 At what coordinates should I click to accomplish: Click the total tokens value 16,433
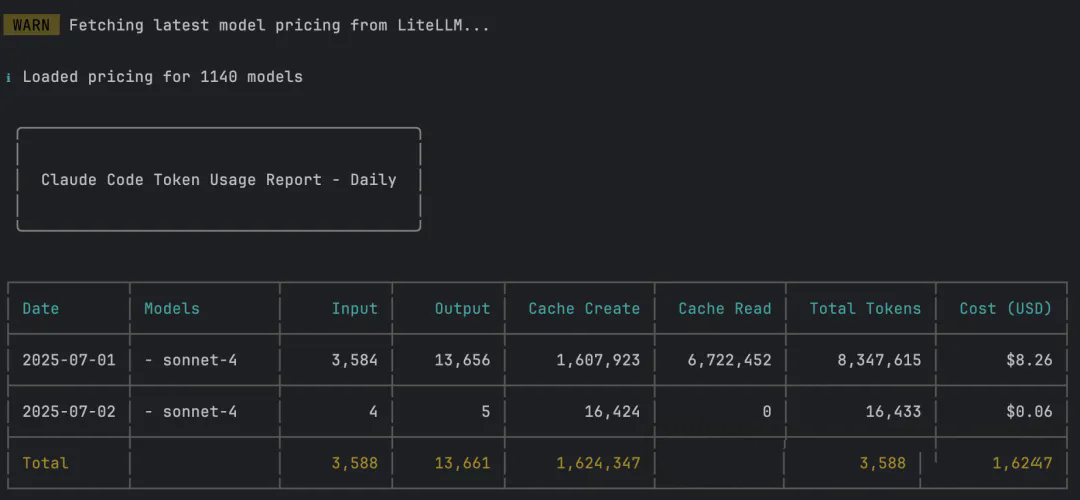tap(893, 412)
